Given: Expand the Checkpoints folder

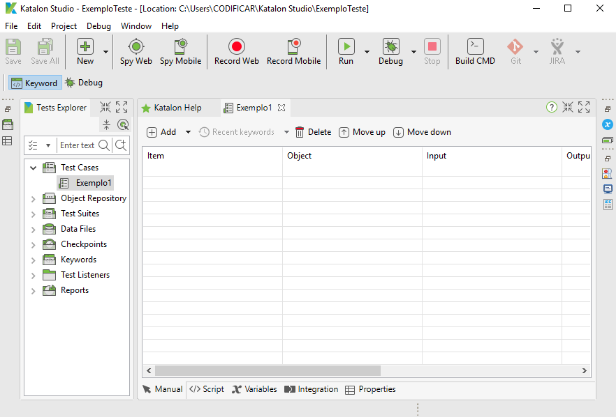Looking at the screenshot, I should click(x=33, y=245).
